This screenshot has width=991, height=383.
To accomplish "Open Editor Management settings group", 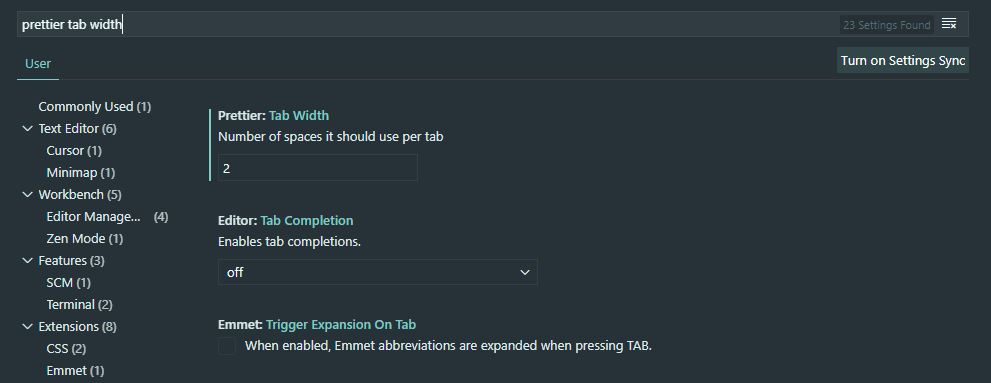I will (x=107, y=216).
